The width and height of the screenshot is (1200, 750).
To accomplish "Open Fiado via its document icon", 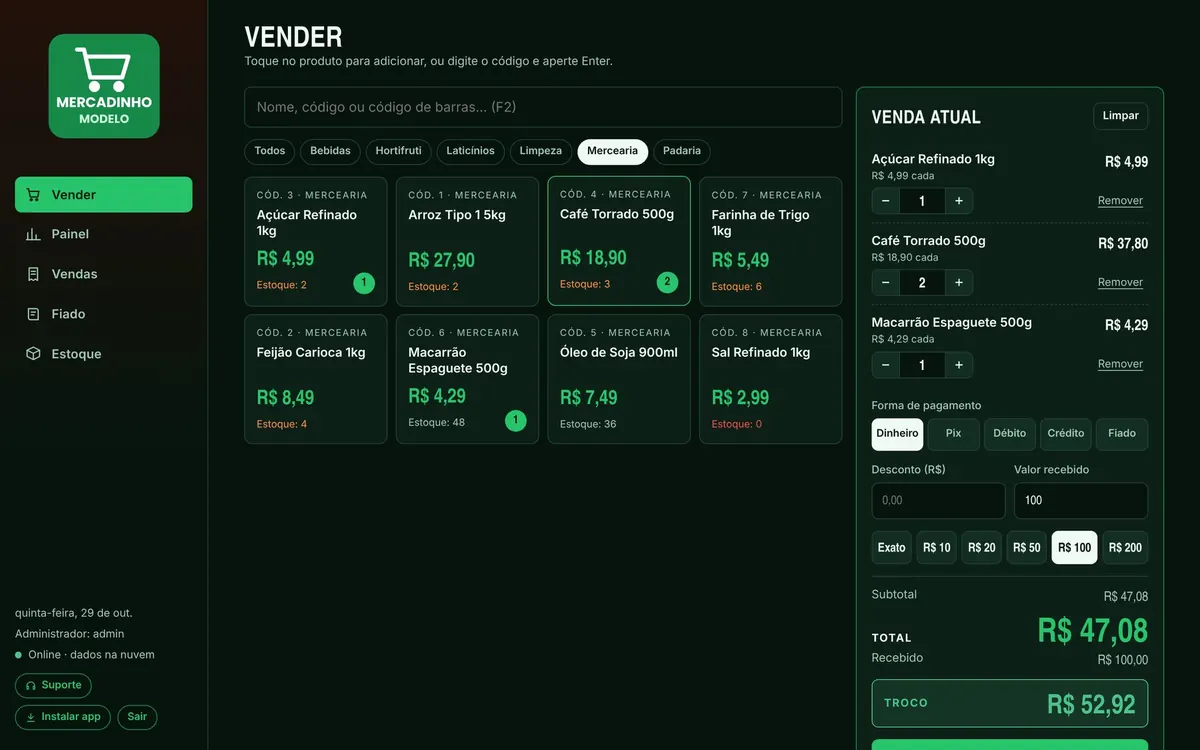I will click(x=34, y=314).
